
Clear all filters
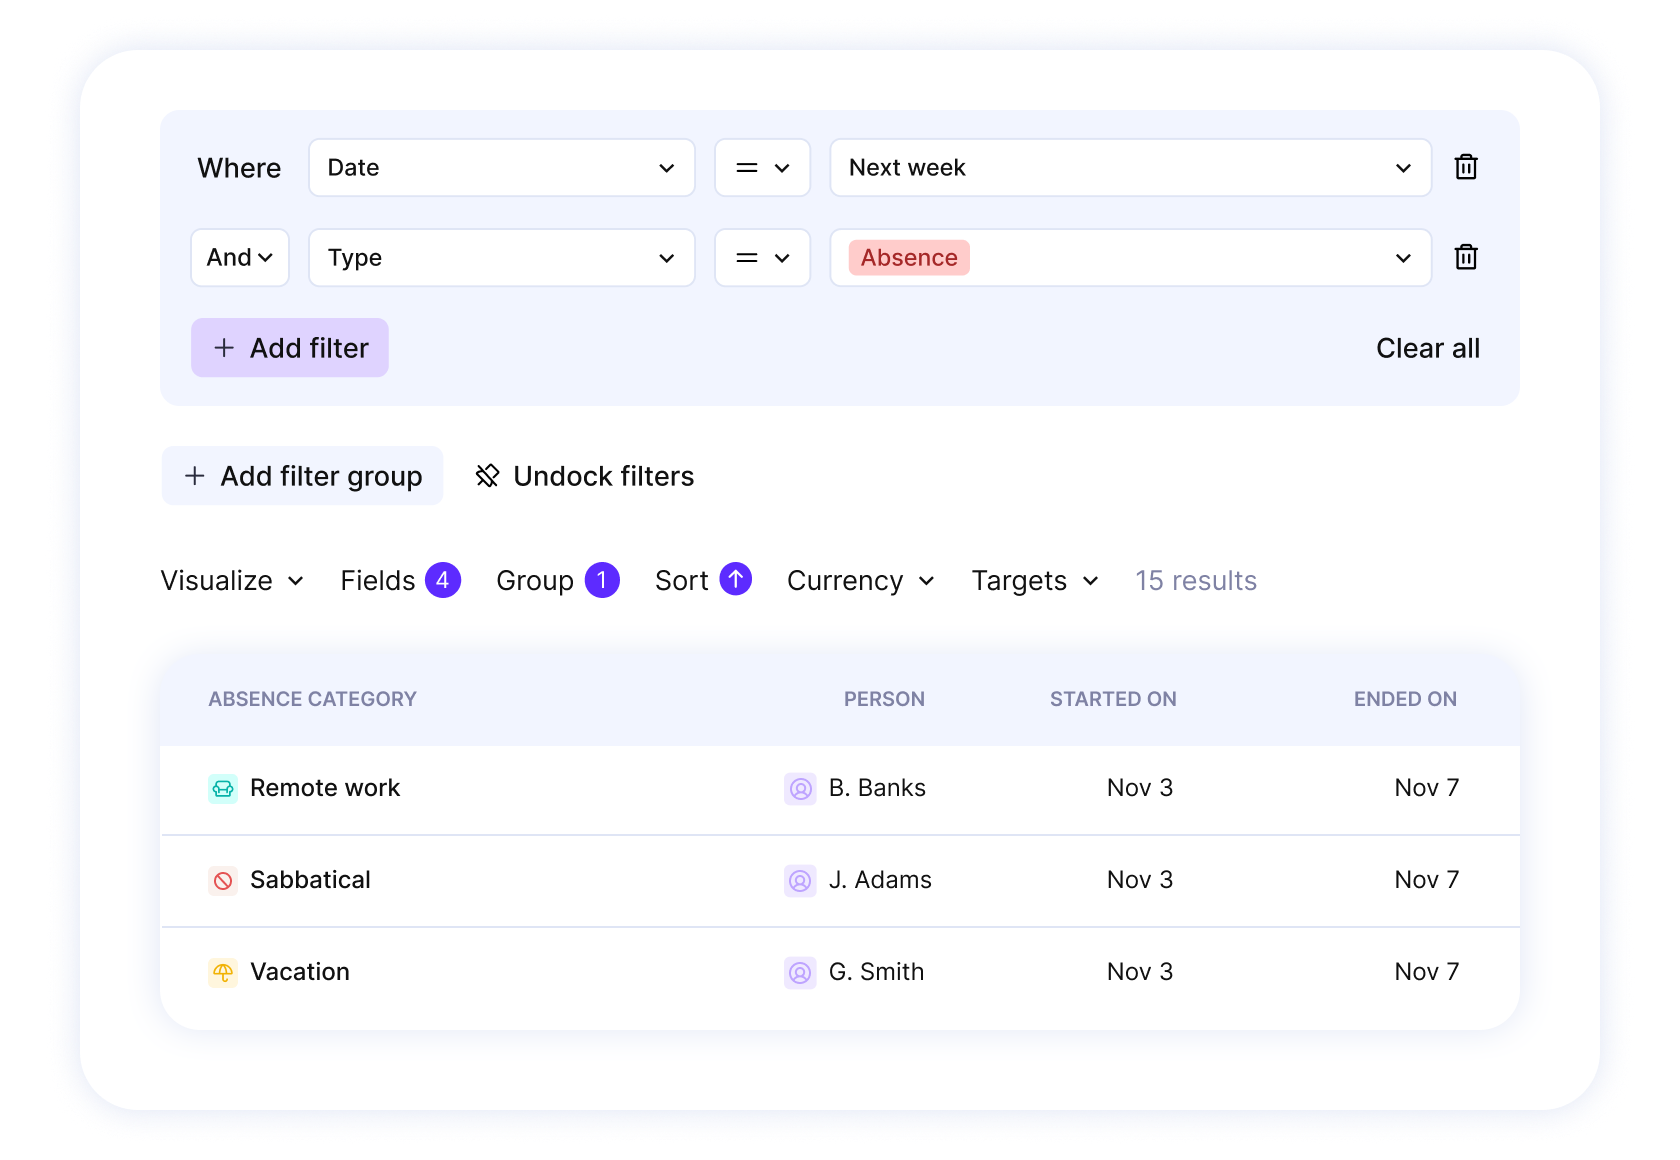point(1427,347)
